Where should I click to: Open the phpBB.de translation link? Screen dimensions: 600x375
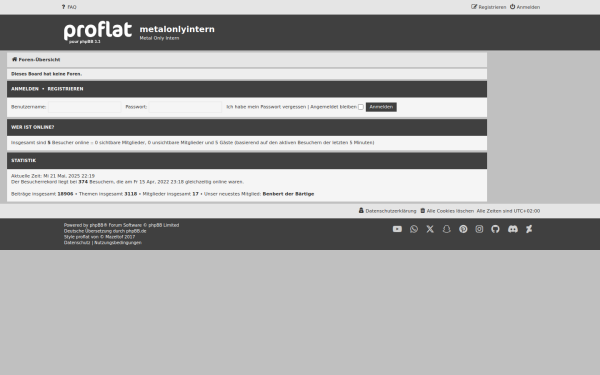coord(136,231)
